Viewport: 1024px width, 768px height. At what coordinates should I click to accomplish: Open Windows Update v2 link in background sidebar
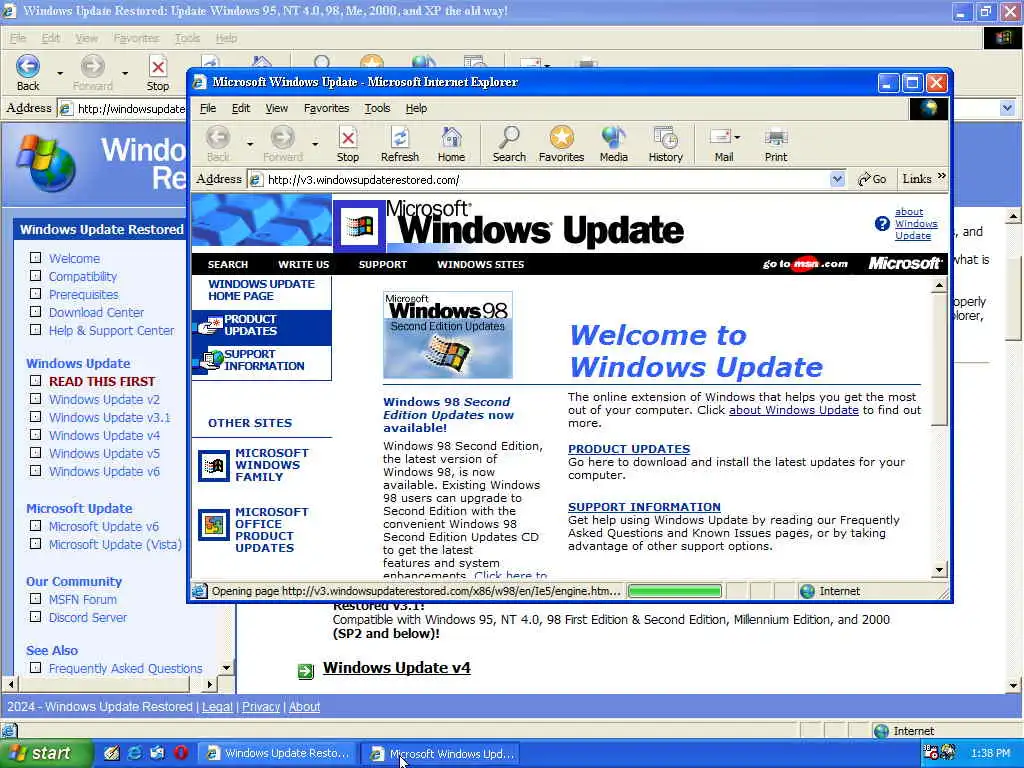(x=104, y=400)
